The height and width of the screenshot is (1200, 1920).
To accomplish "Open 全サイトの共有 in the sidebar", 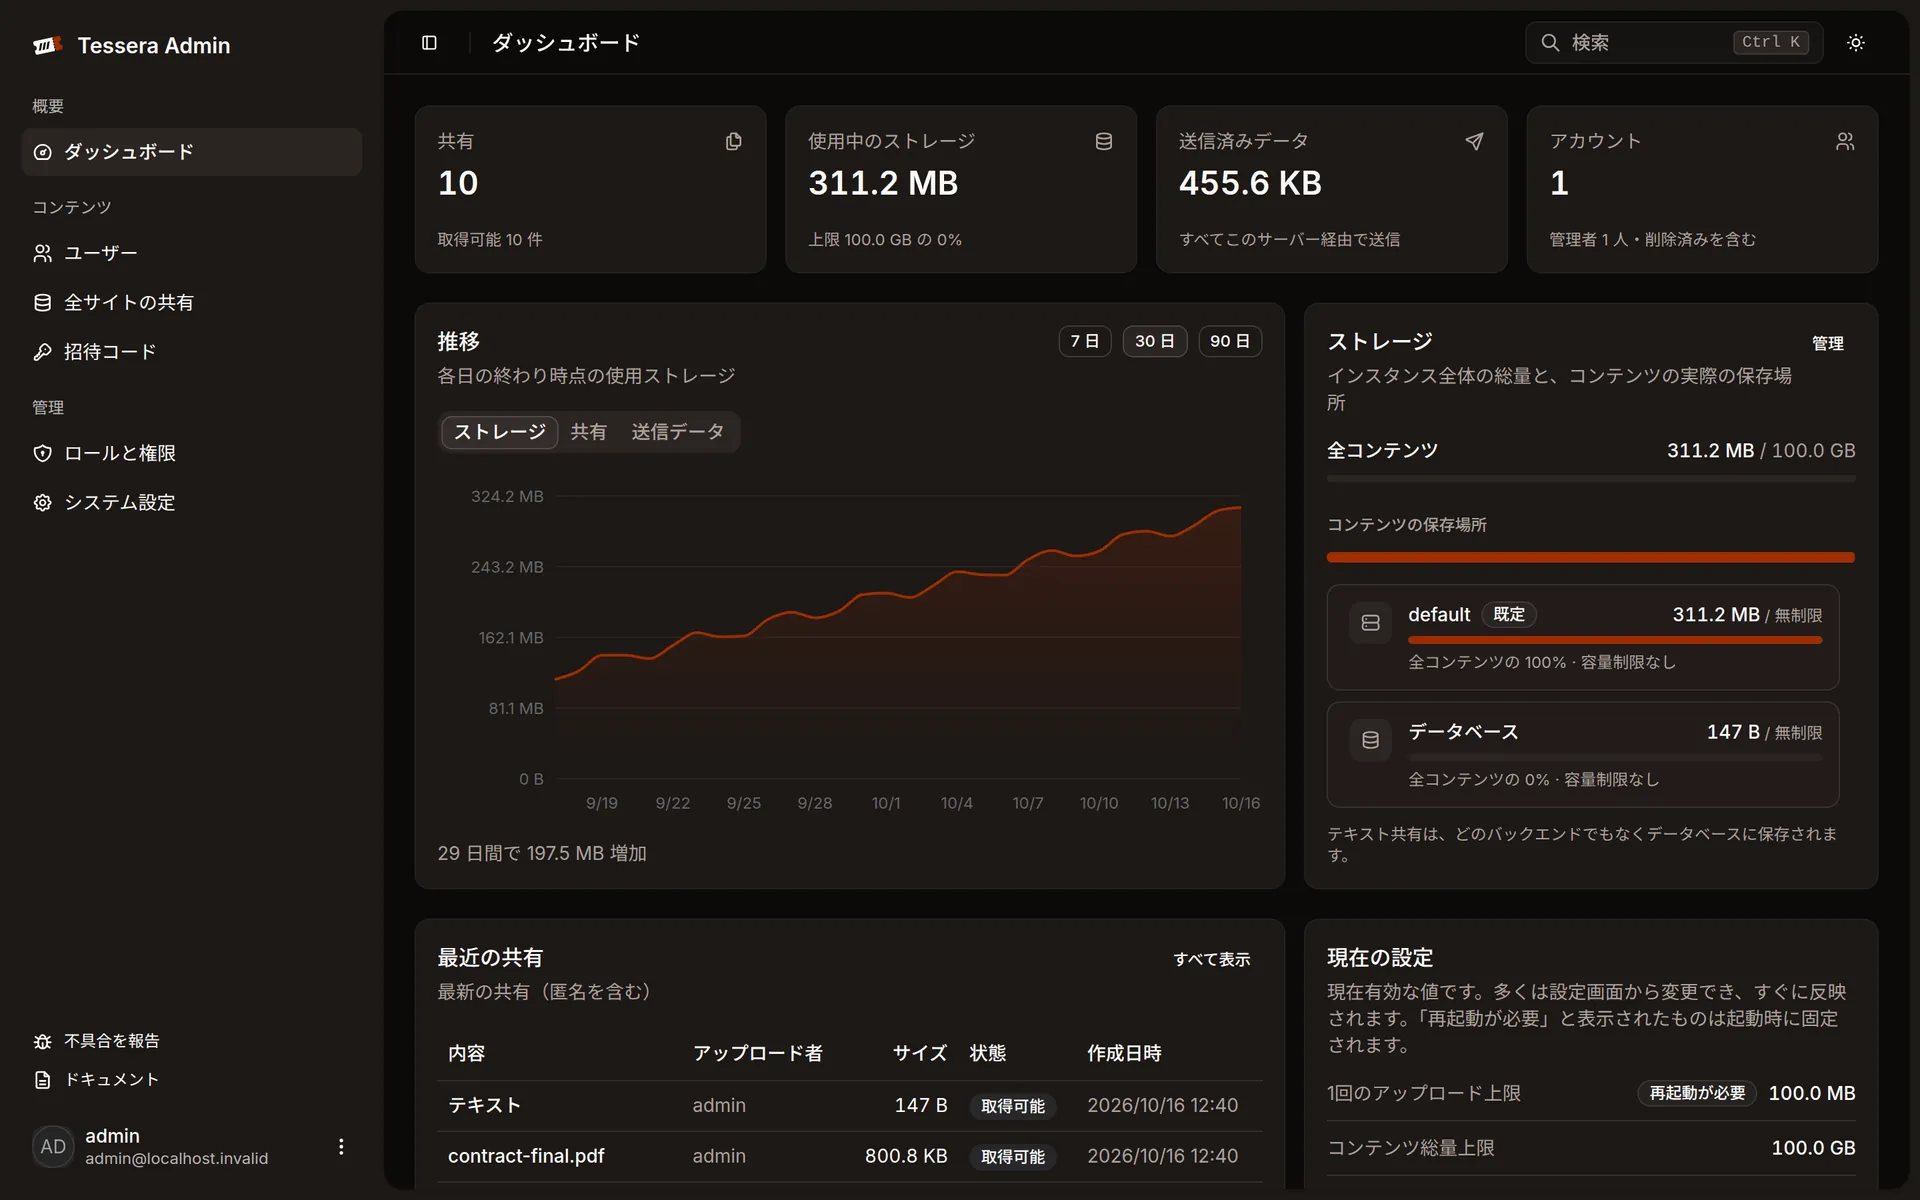I will point(191,302).
